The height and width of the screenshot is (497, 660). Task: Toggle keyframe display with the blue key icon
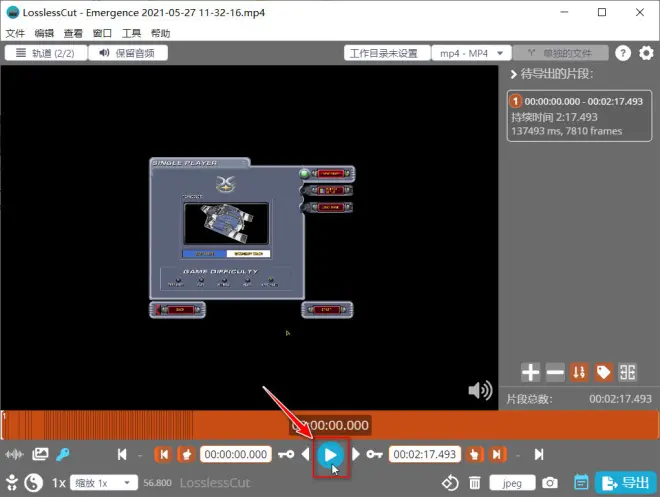(x=63, y=454)
